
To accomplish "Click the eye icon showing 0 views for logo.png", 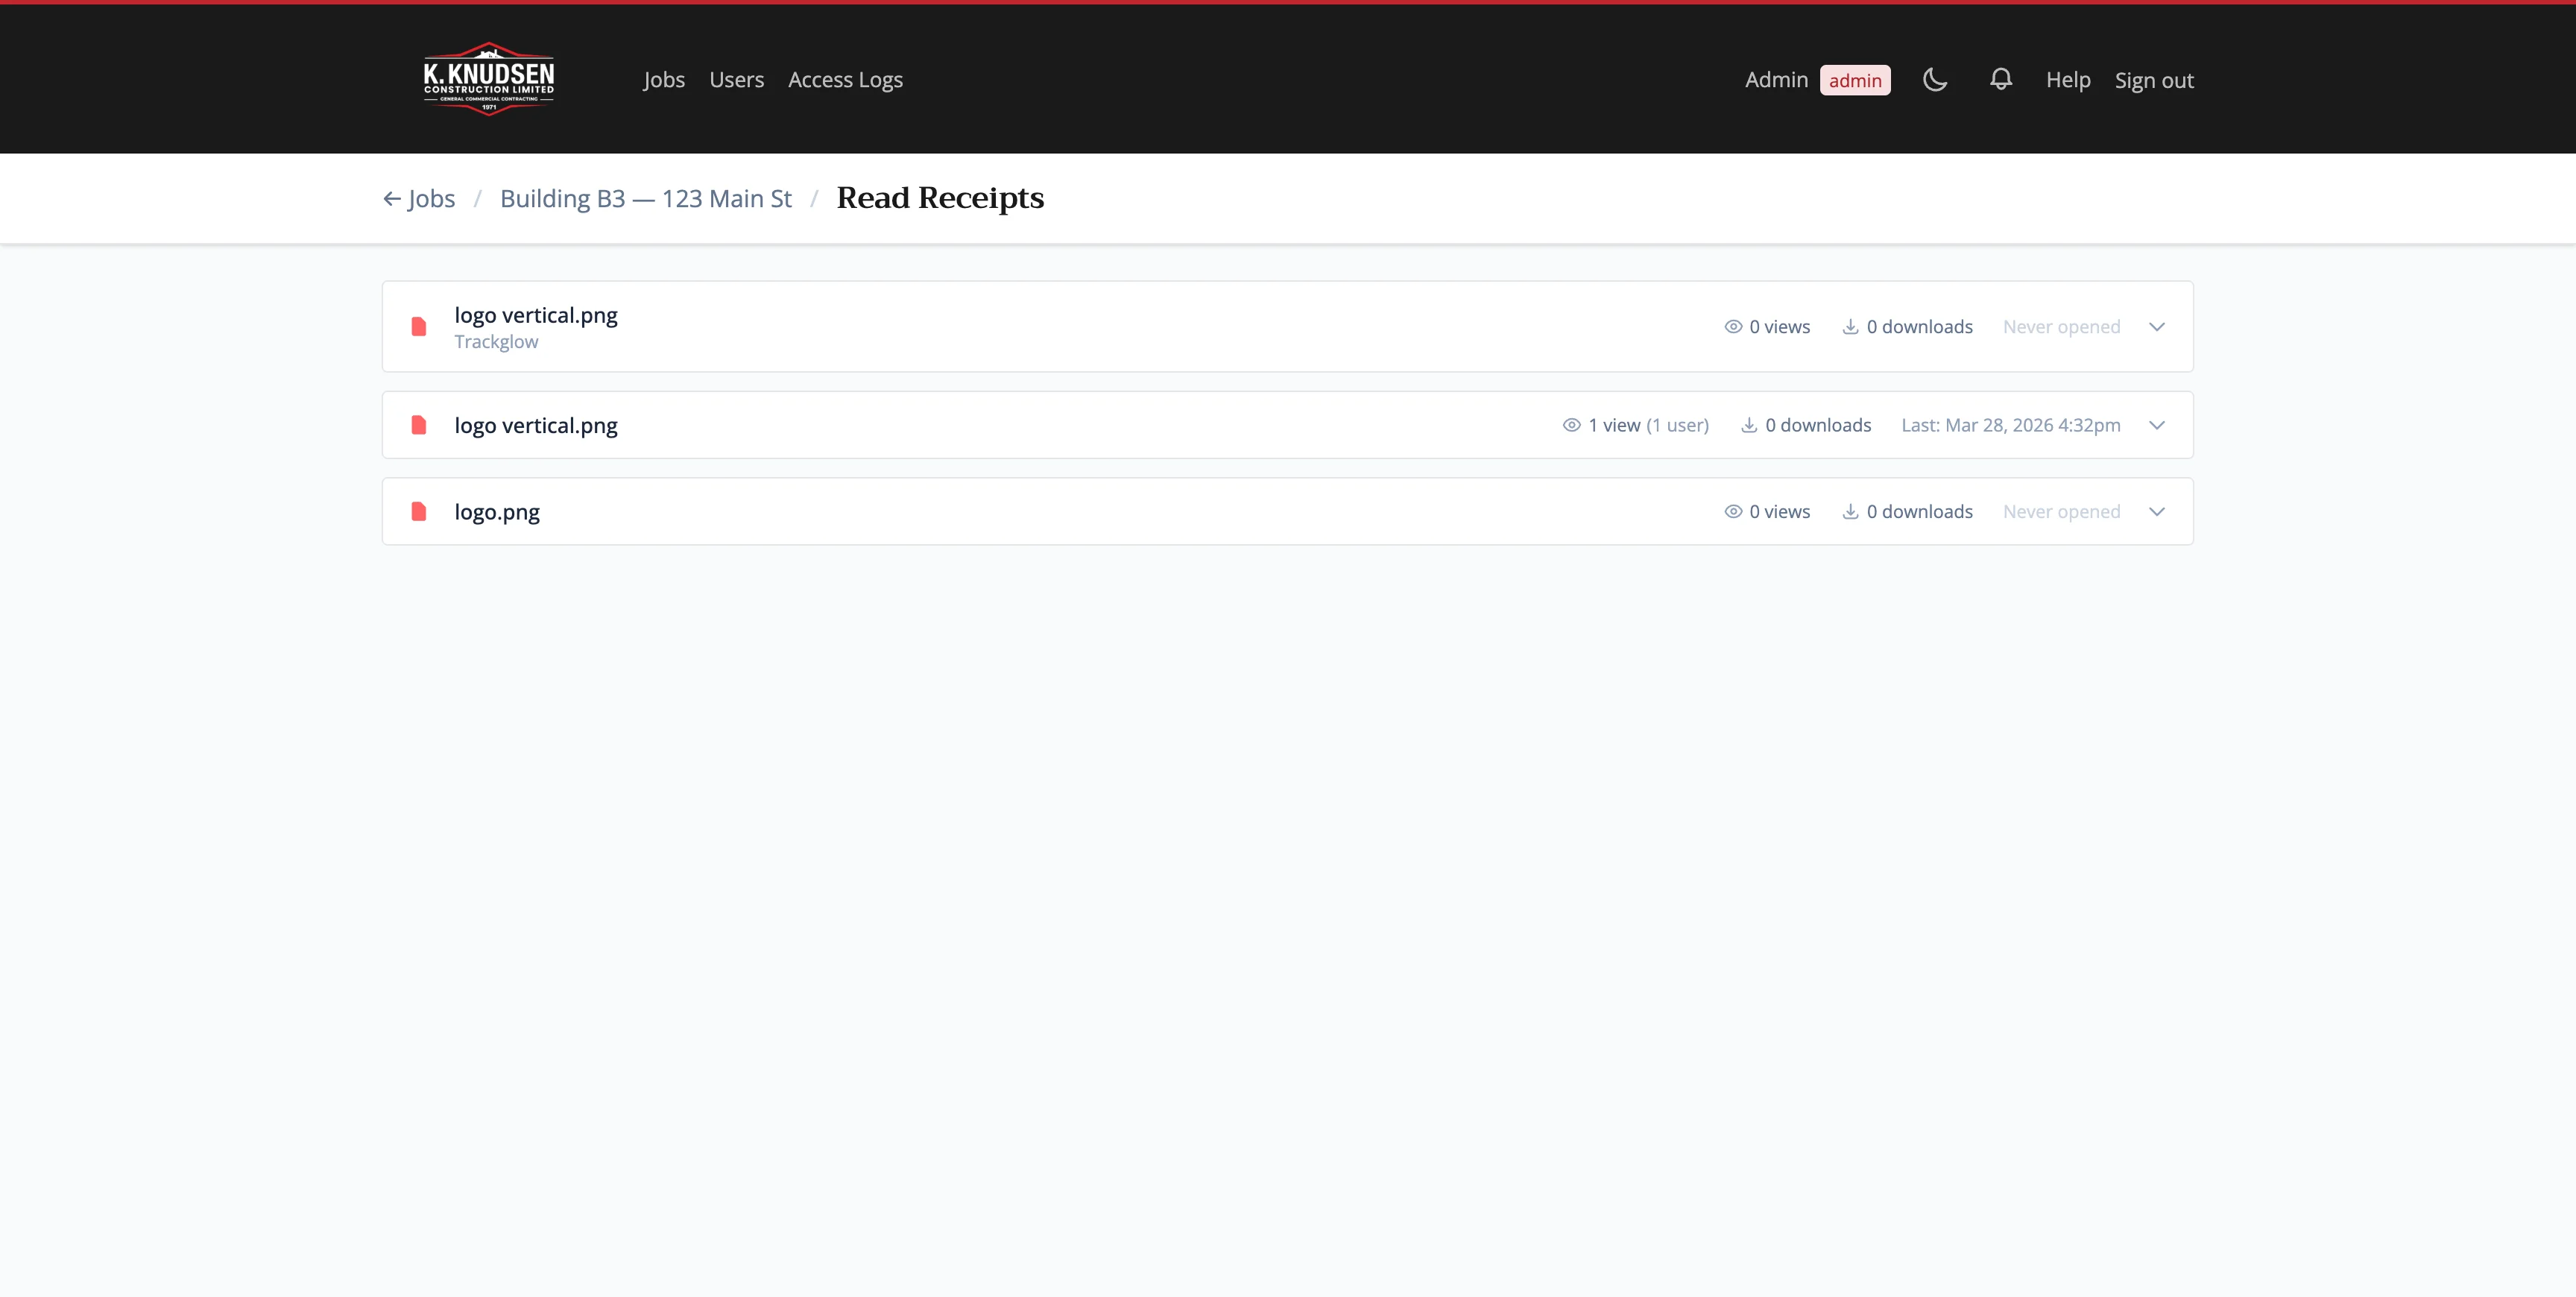I will click(x=1732, y=511).
